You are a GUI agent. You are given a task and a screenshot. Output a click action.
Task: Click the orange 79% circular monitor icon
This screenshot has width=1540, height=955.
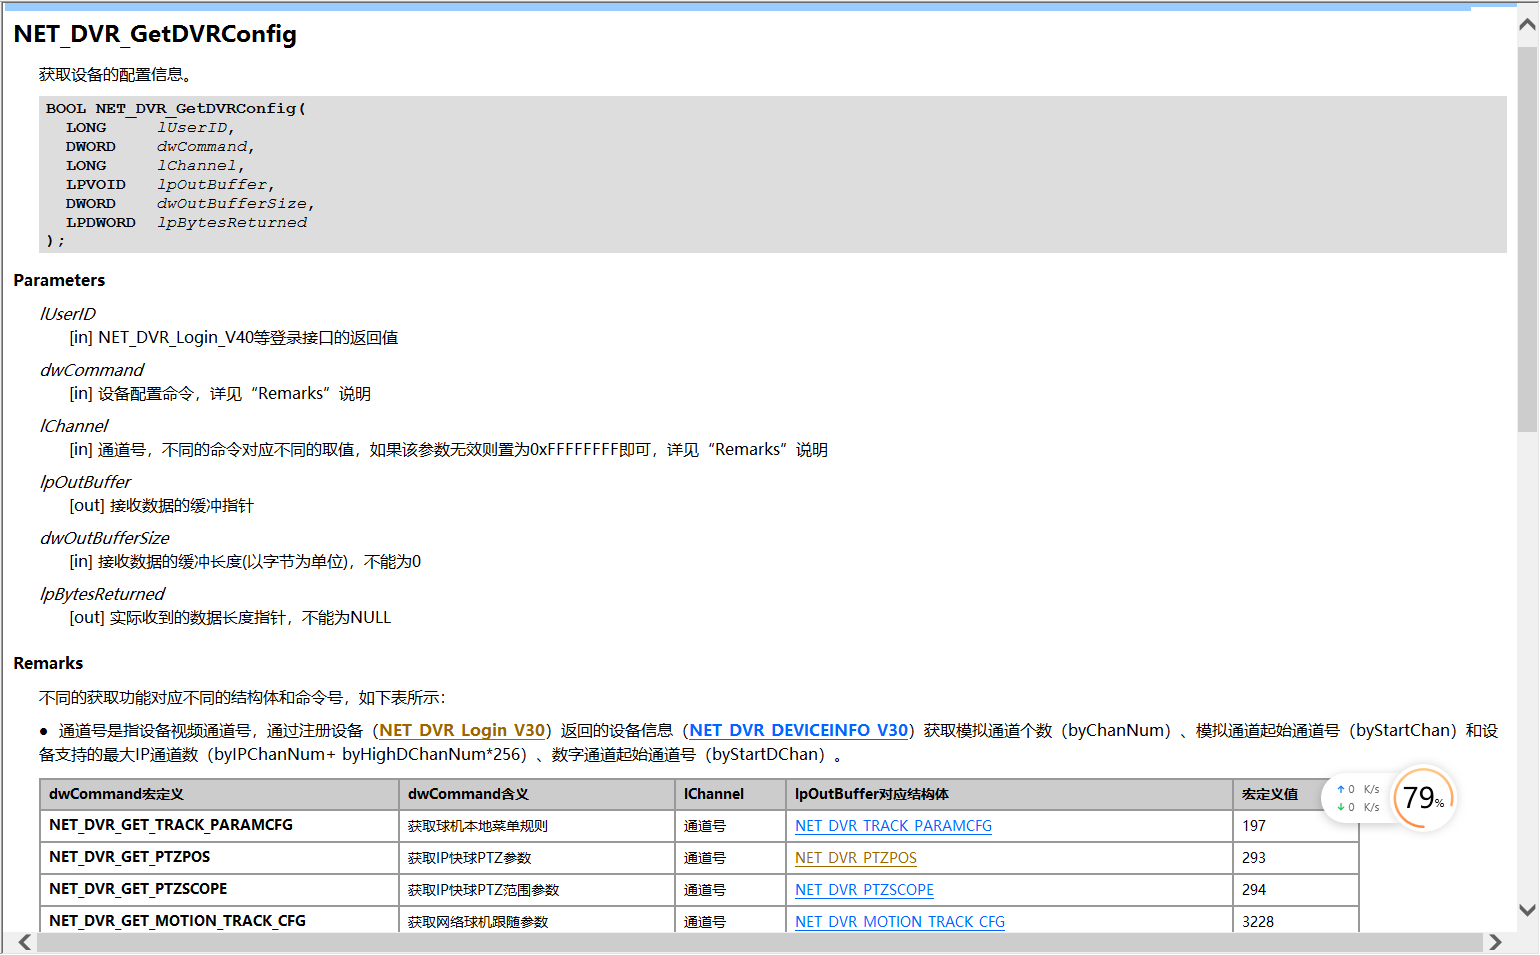point(1422,798)
